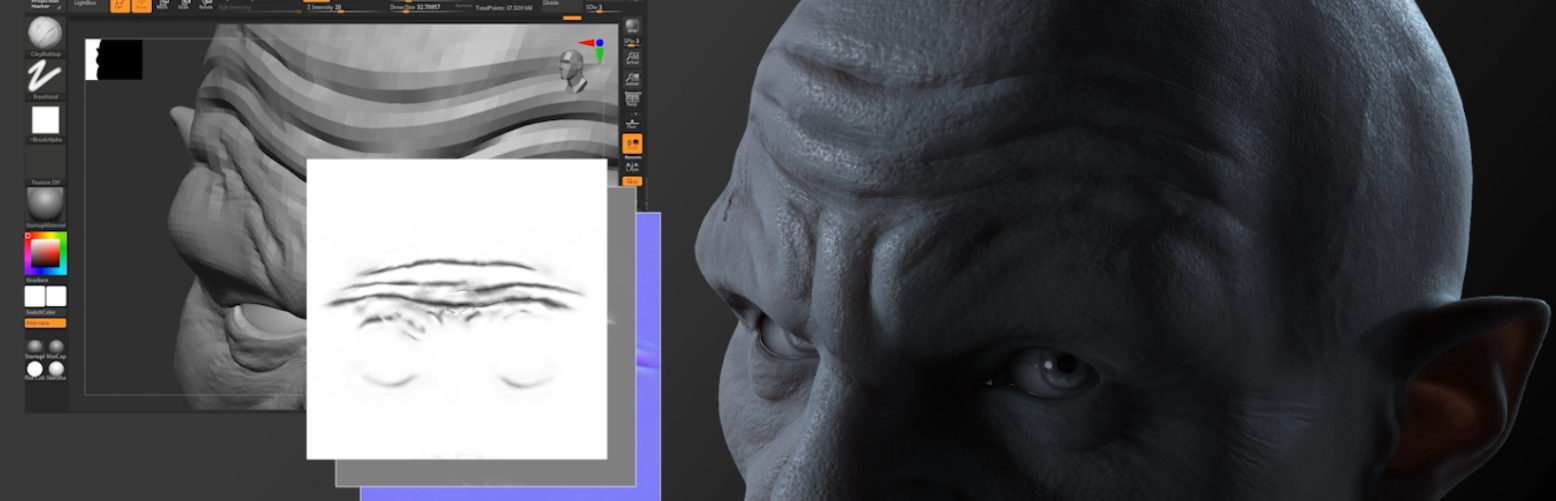The height and width of the screenshot is (501, 1556).
Task: Activate the Move transform button
Action: coord(162,4)
